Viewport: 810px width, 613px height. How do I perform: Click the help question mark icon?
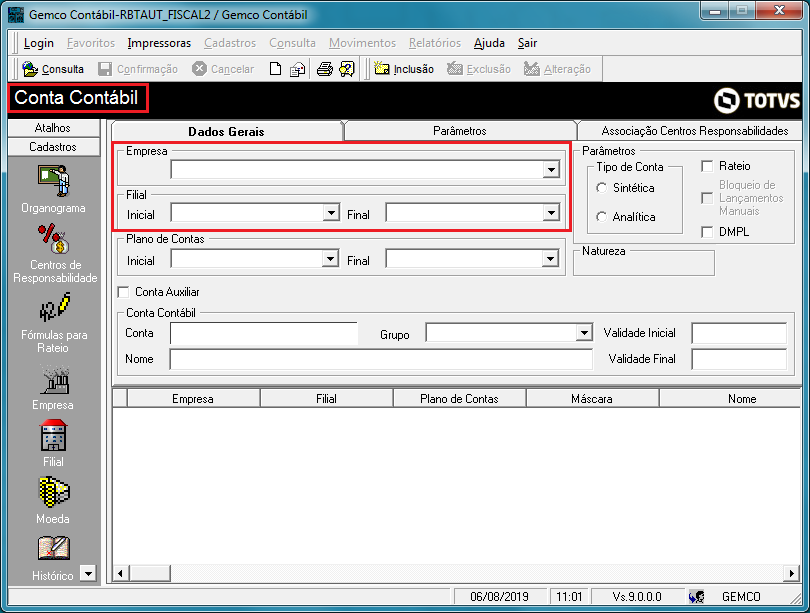pyautogui.click(x=347, y=69)
